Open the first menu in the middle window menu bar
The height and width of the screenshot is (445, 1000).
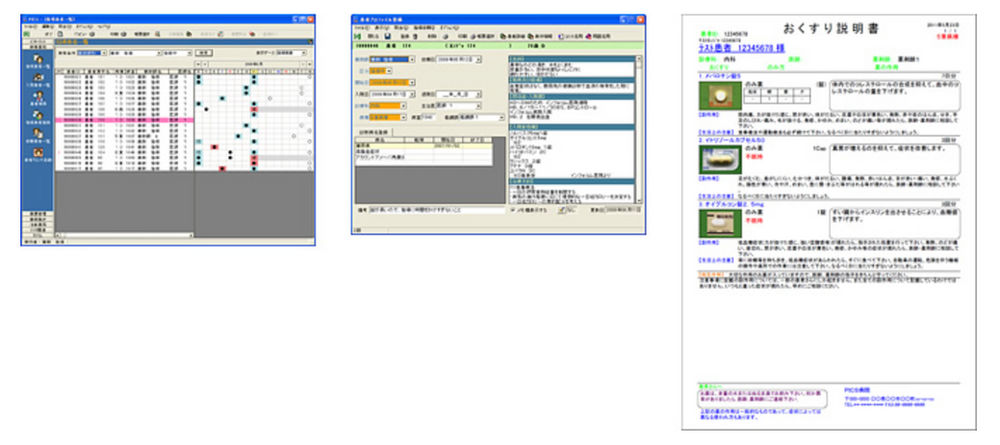tap(360, 29)
